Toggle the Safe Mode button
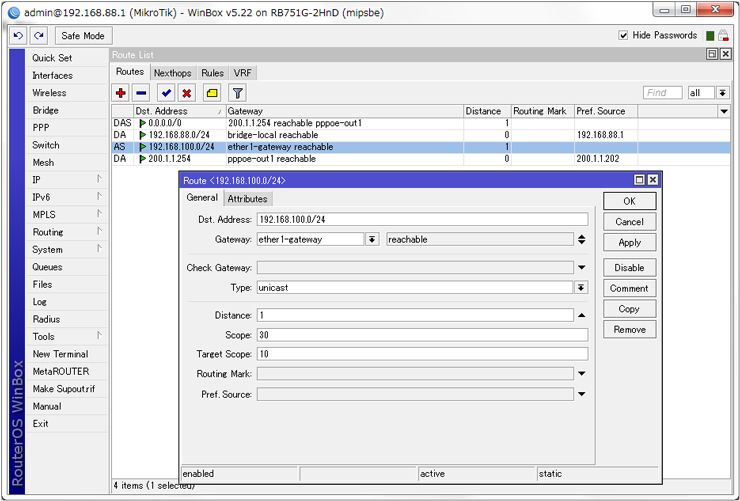The image size is (740, 501). point(83,36)
